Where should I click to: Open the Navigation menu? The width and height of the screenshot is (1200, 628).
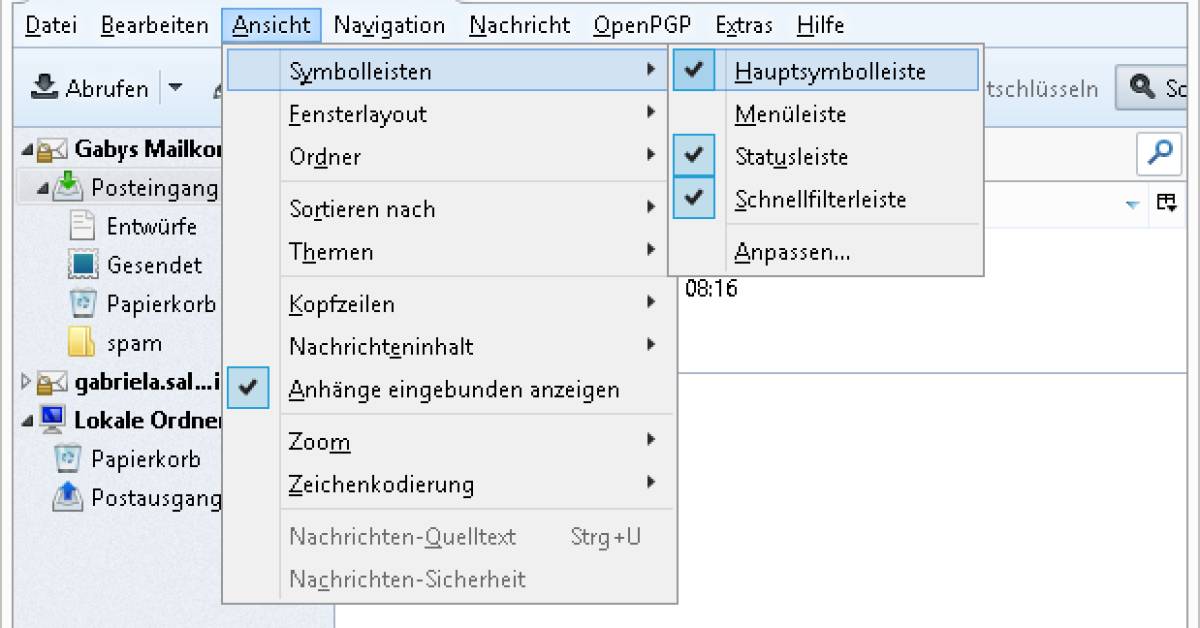390,25
